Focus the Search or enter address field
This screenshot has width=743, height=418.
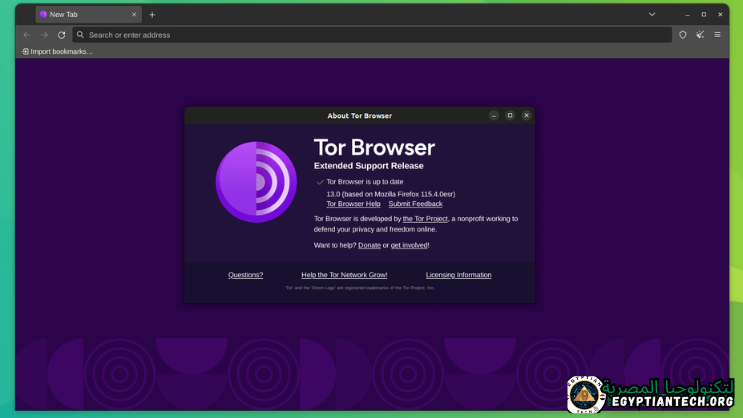tap(370, 35)
